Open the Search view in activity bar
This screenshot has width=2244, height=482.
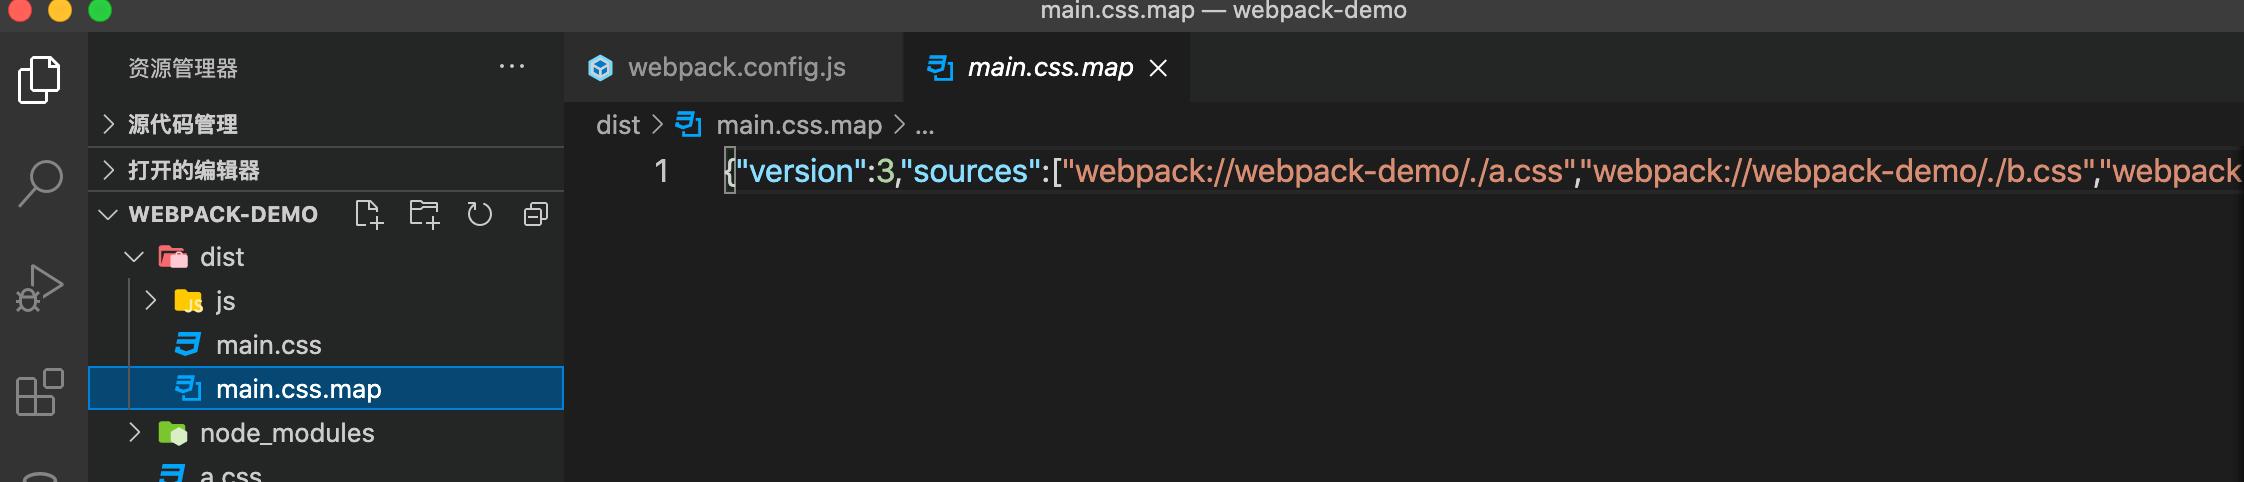tap(40, 184)
